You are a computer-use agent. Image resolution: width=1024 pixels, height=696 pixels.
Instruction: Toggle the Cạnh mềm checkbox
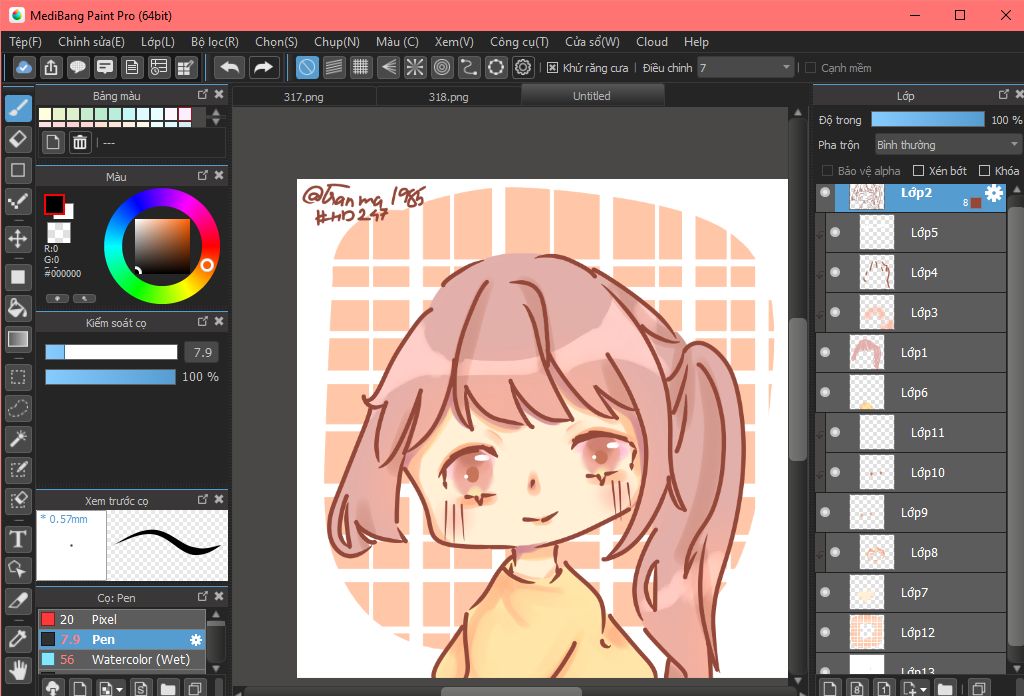(810, 68)
